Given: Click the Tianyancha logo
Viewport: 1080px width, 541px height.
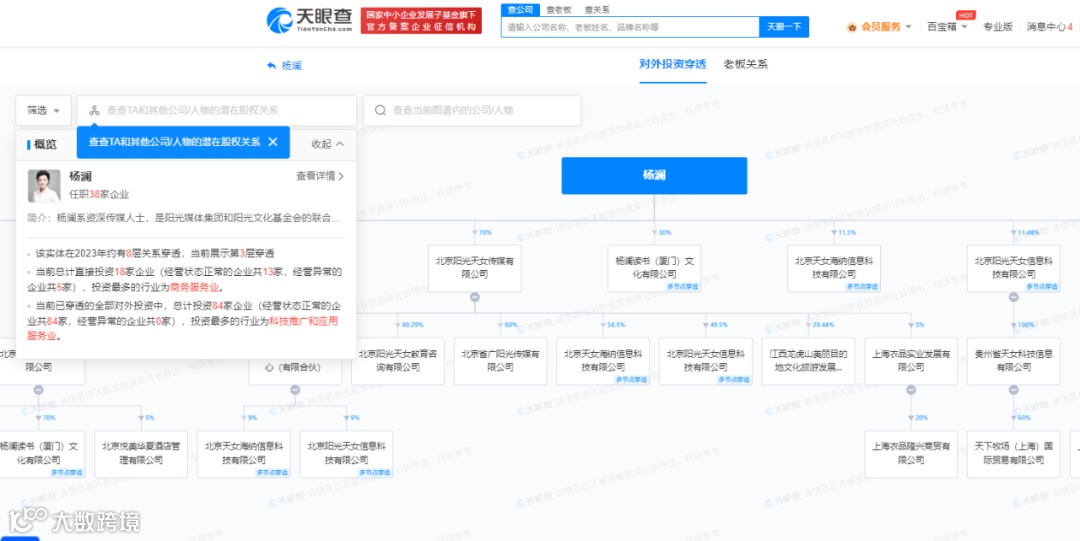Looking at the screenshot, I should click(x=310, y=19).
